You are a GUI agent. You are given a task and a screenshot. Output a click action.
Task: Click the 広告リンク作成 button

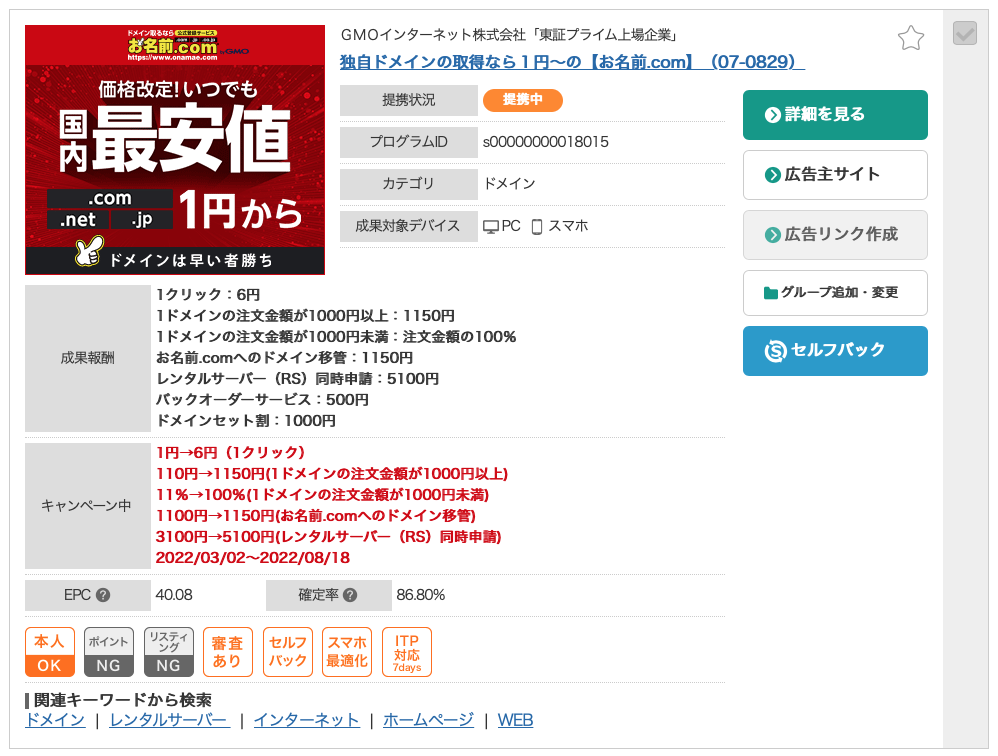(835, 235)
